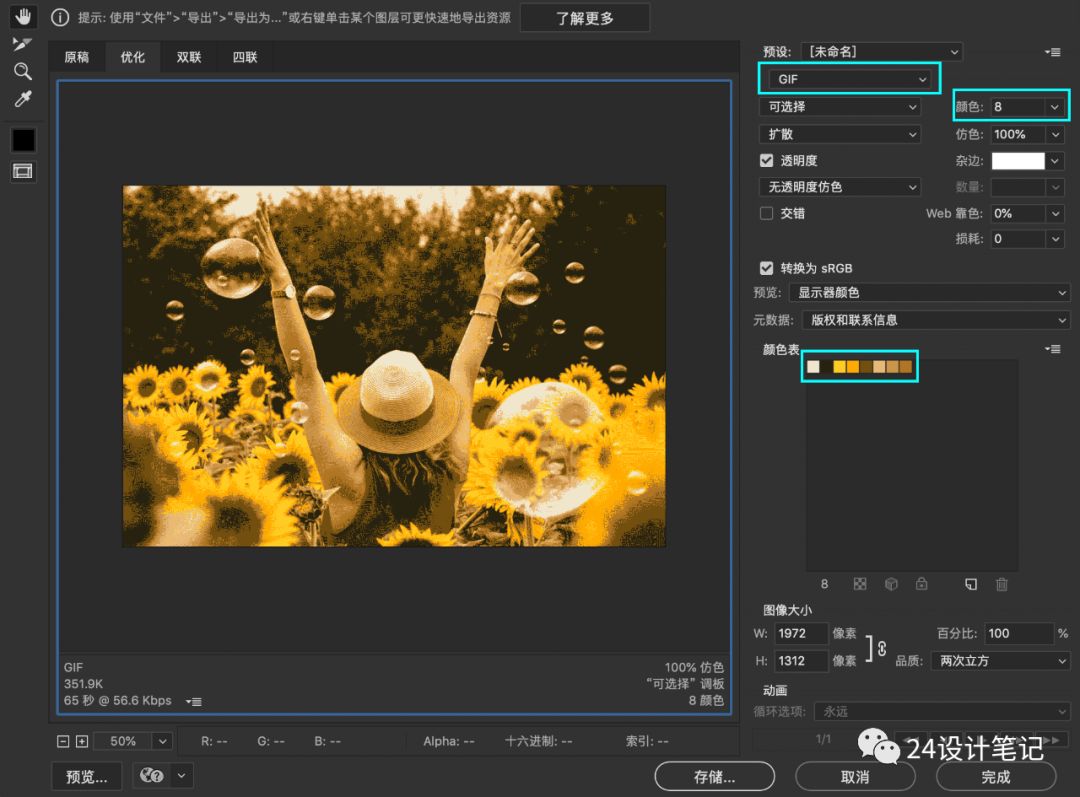Open the 元数据 dropdown

(x=936, y=320)
